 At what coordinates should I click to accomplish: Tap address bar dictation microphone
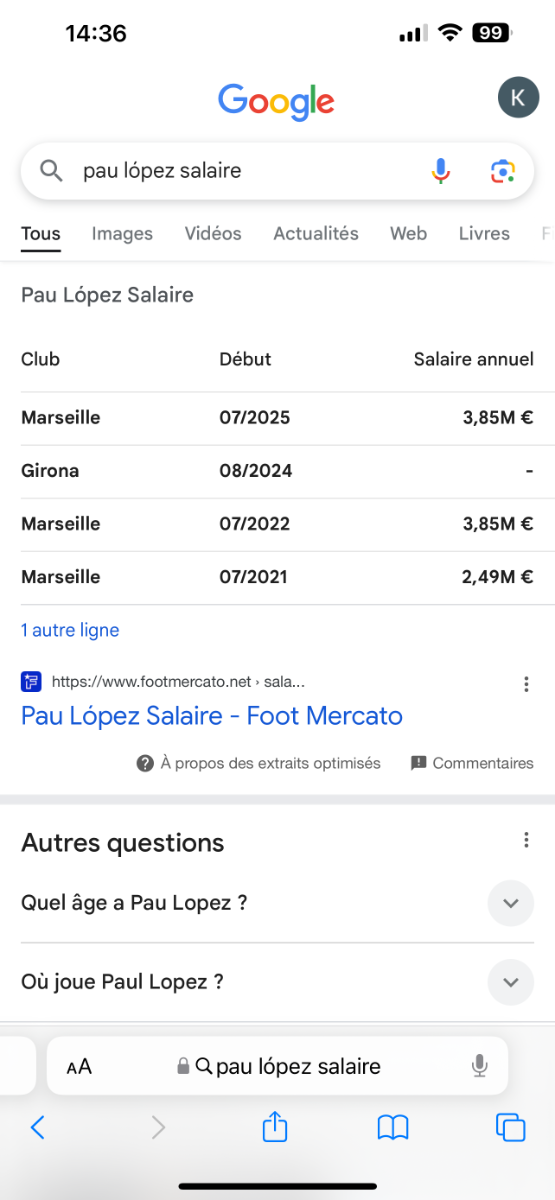pos(480,1066)
